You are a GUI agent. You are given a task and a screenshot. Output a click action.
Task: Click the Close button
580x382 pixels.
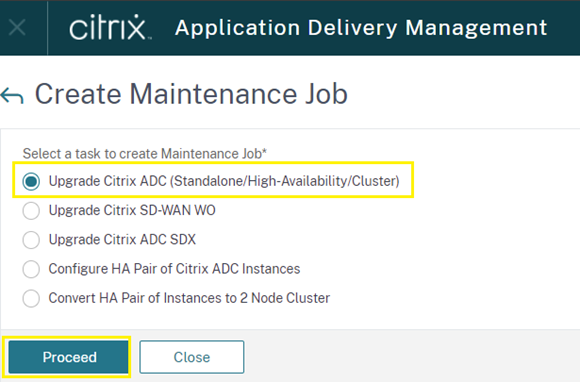coord(192,357)
